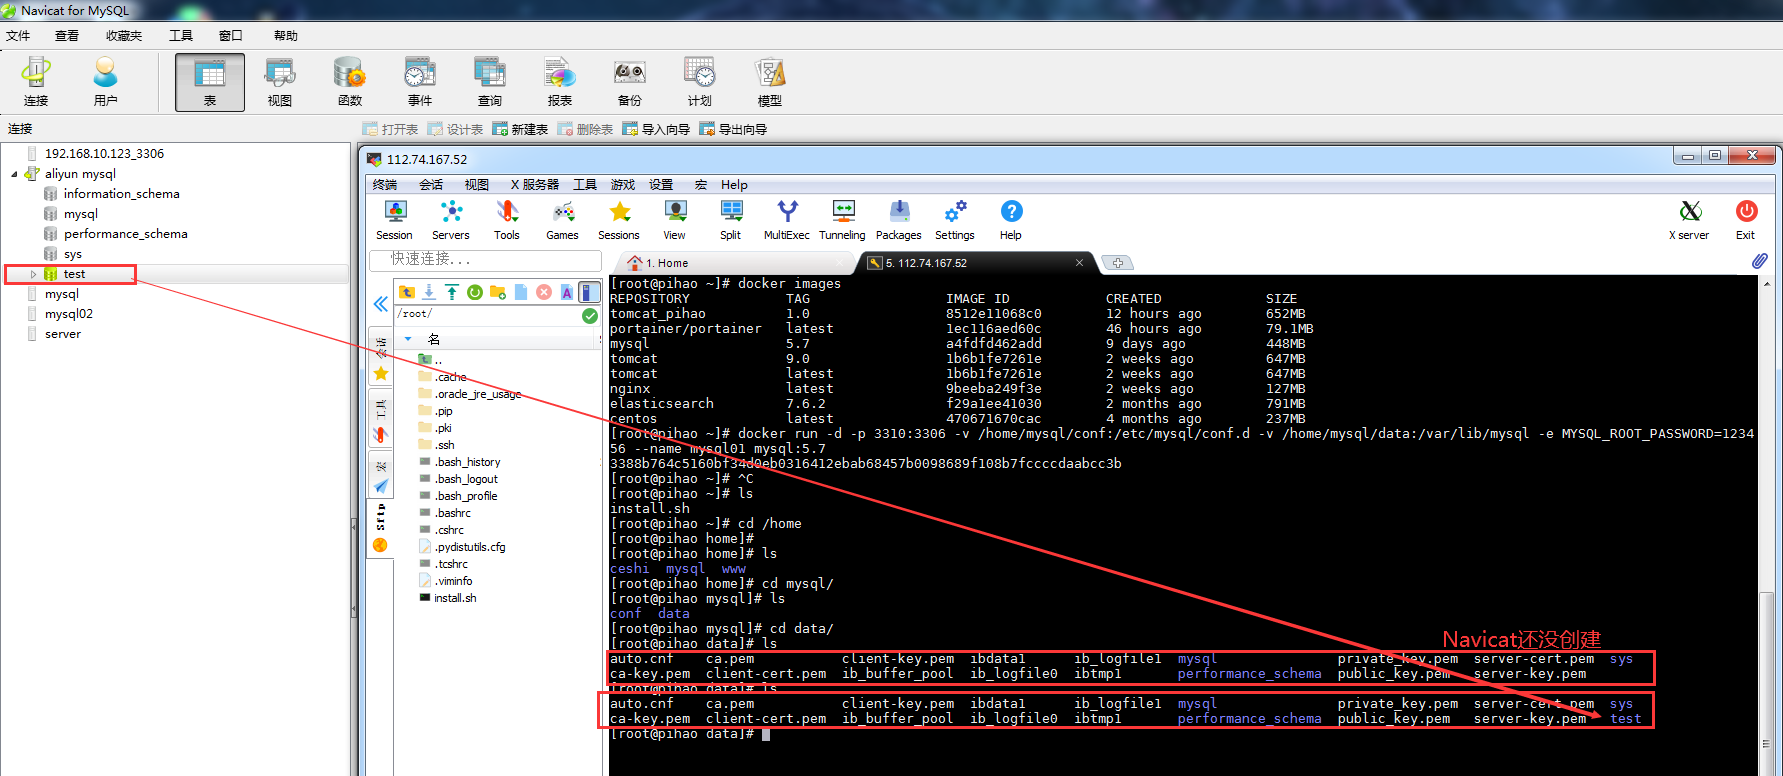Click the red Exit power icon
This screenshot has width=1783, height=776.
[1746, 220]
